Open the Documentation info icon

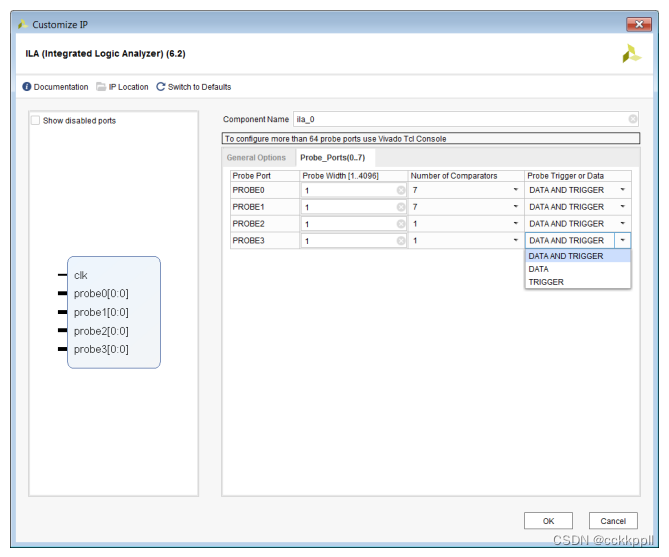[26, 87]
